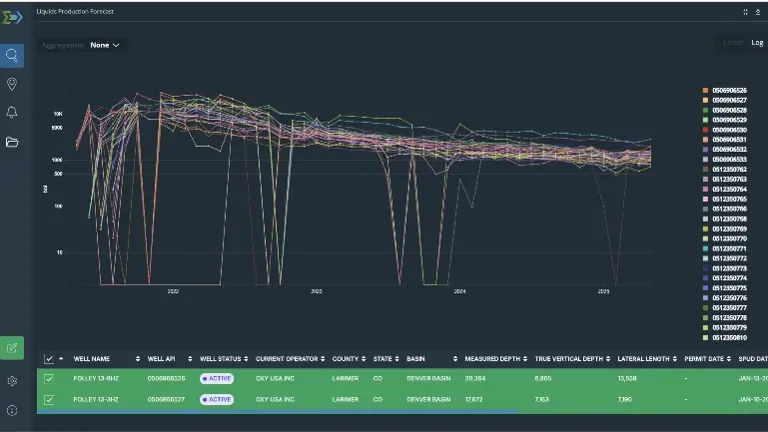Uncheck the FOLLEY 13-8HZ row checkbox
Viewport: 768px width, 432px height.
(x=49, y=379)
